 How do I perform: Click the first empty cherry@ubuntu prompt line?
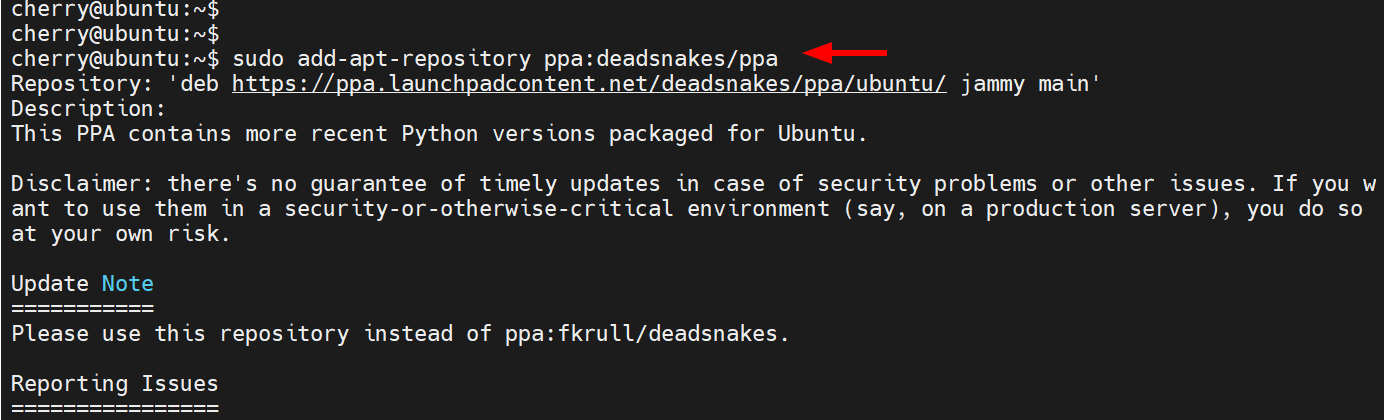115,9
